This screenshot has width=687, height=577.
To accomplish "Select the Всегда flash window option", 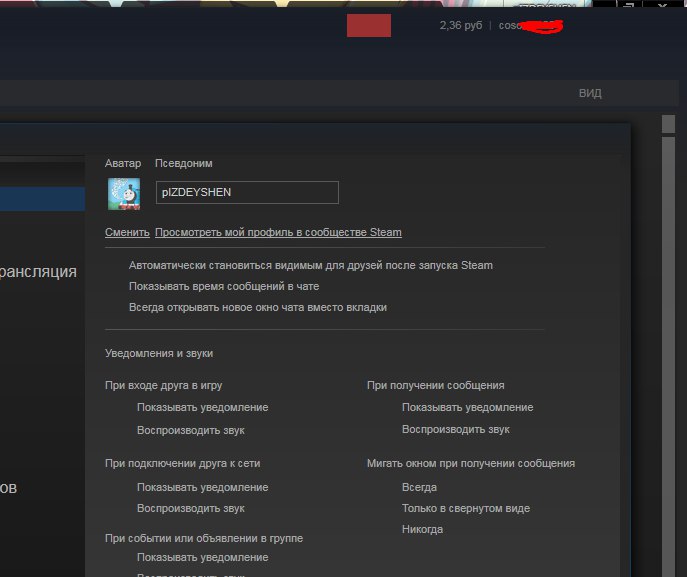I will [x=419, y=487].
